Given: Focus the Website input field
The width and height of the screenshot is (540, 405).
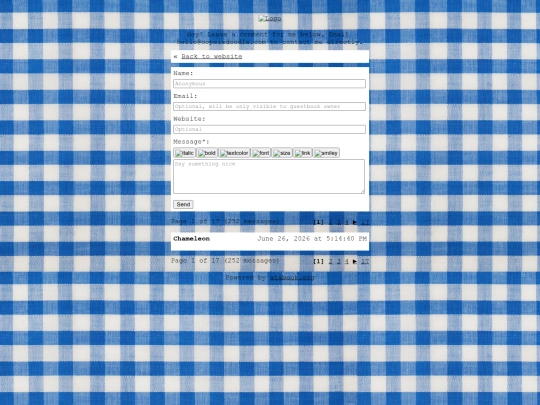Looking at the screenshot, I should pyautogui.click(x=269, y=129).
